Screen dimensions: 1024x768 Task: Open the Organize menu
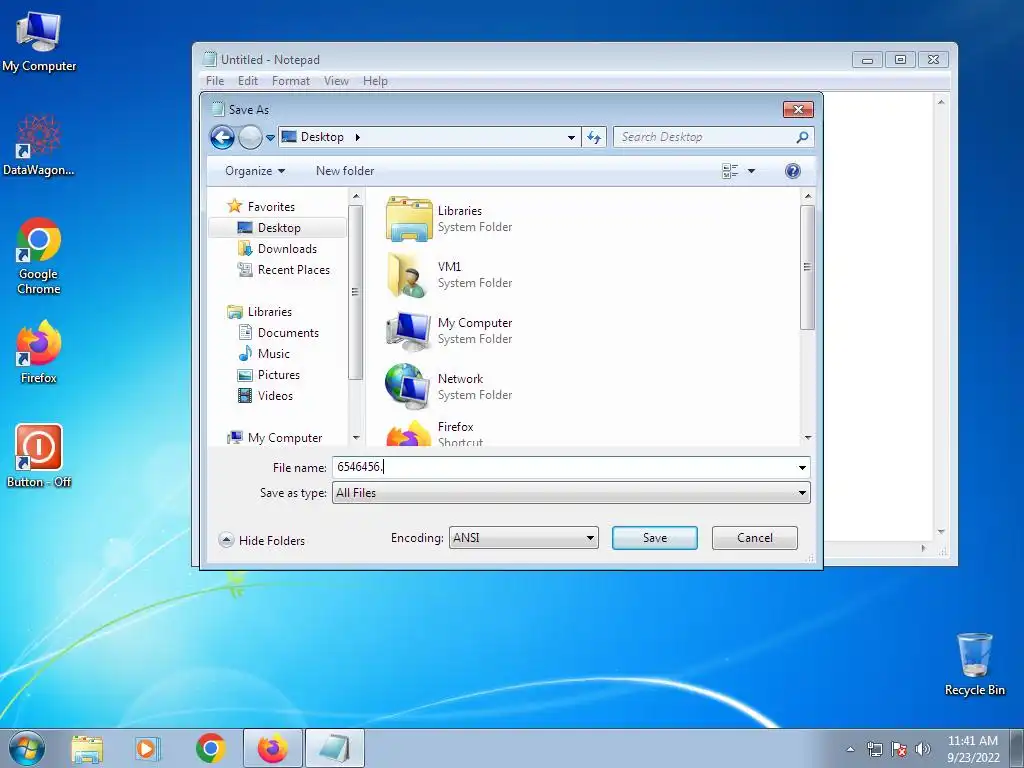pyautogui.click(x=255, y=171)
